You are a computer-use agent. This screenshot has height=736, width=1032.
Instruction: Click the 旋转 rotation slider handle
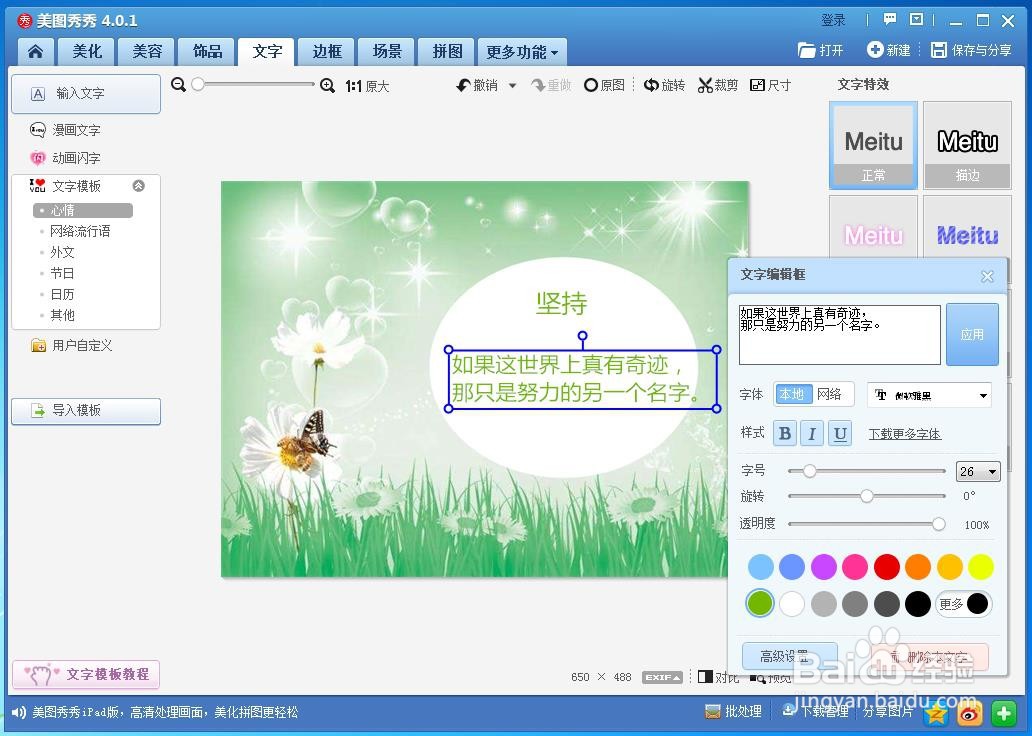coord(867,496)
